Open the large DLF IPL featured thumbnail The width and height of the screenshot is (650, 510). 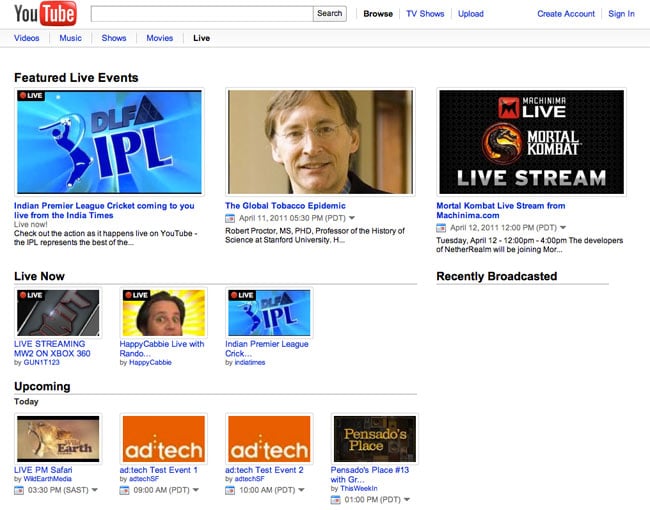(x=109, y=142)
